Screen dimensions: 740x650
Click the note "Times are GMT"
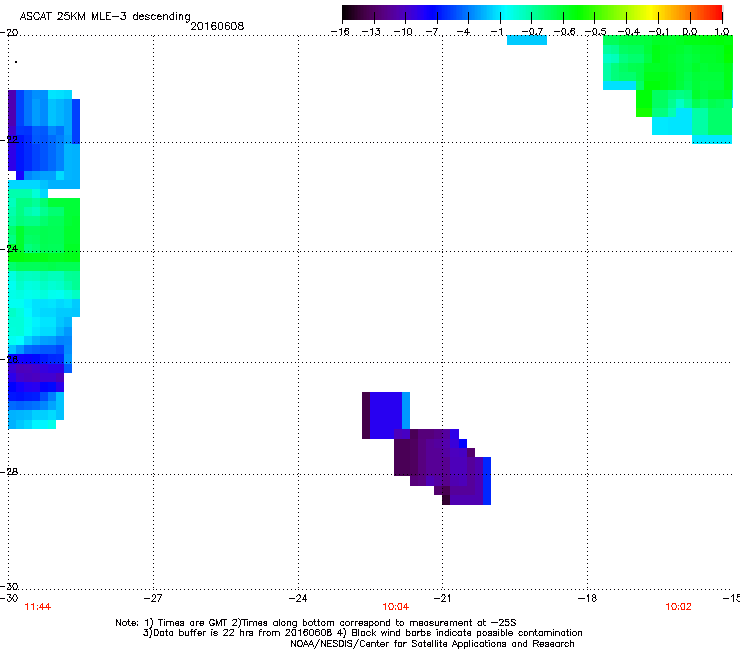pyautogui.click(x=193, y=623)
